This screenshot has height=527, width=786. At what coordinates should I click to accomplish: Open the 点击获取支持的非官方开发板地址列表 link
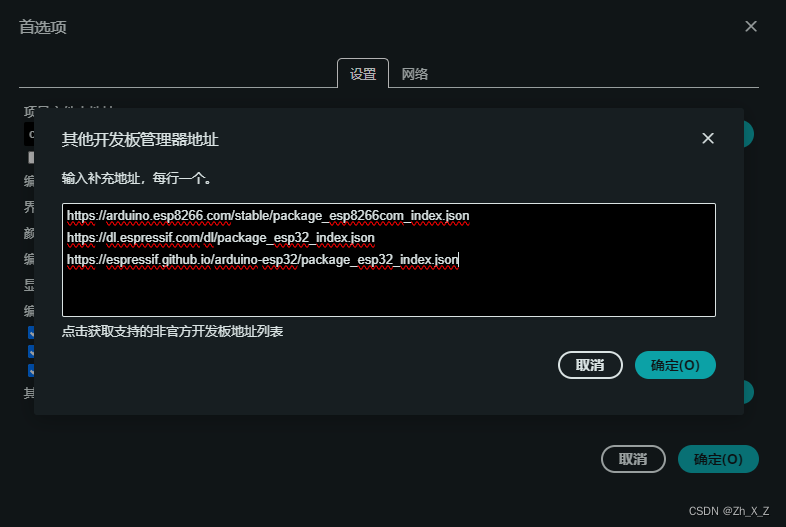(x=172, y=331)
